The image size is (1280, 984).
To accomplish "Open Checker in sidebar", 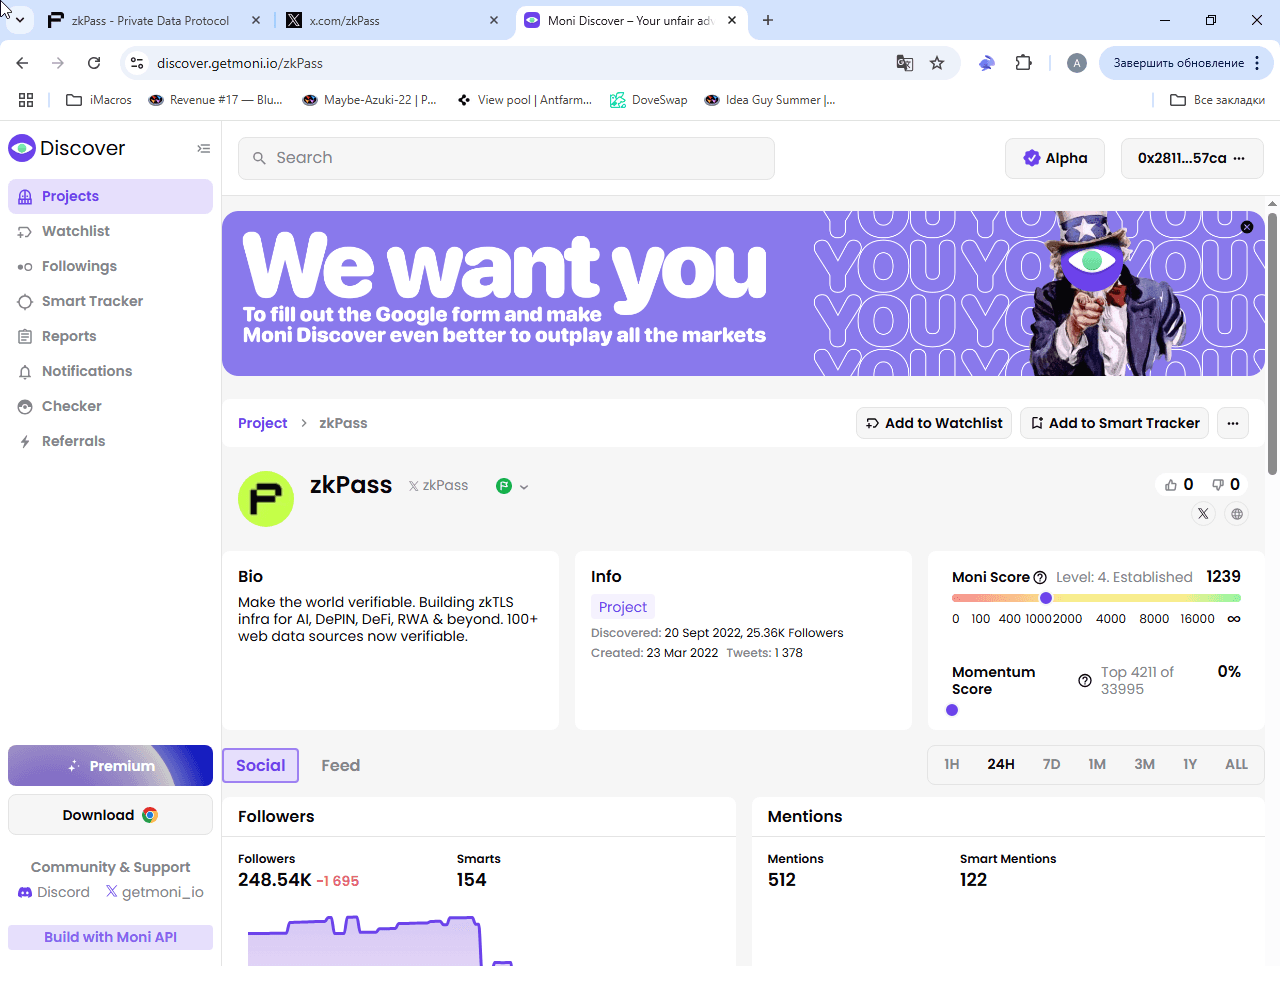I will 110,406.
